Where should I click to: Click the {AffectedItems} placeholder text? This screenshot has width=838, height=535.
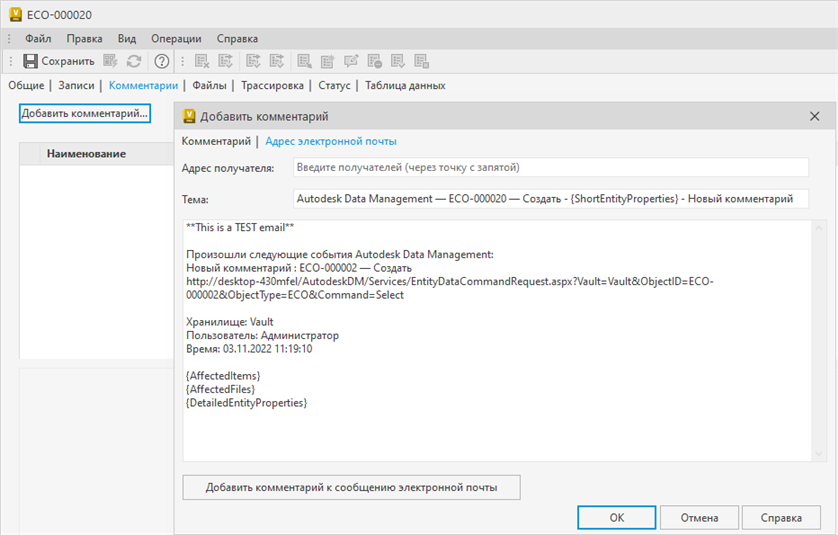point(223,376)
